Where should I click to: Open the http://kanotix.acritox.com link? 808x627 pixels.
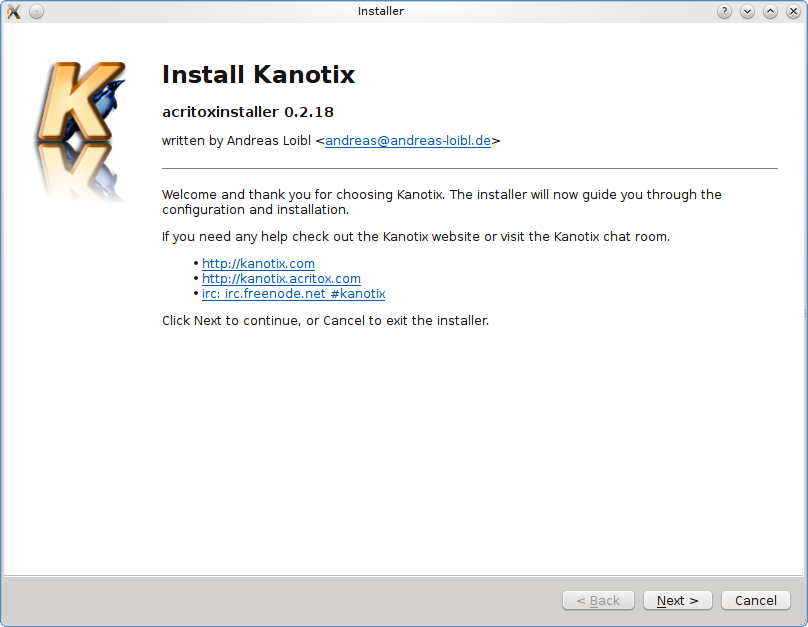point(281,278)
